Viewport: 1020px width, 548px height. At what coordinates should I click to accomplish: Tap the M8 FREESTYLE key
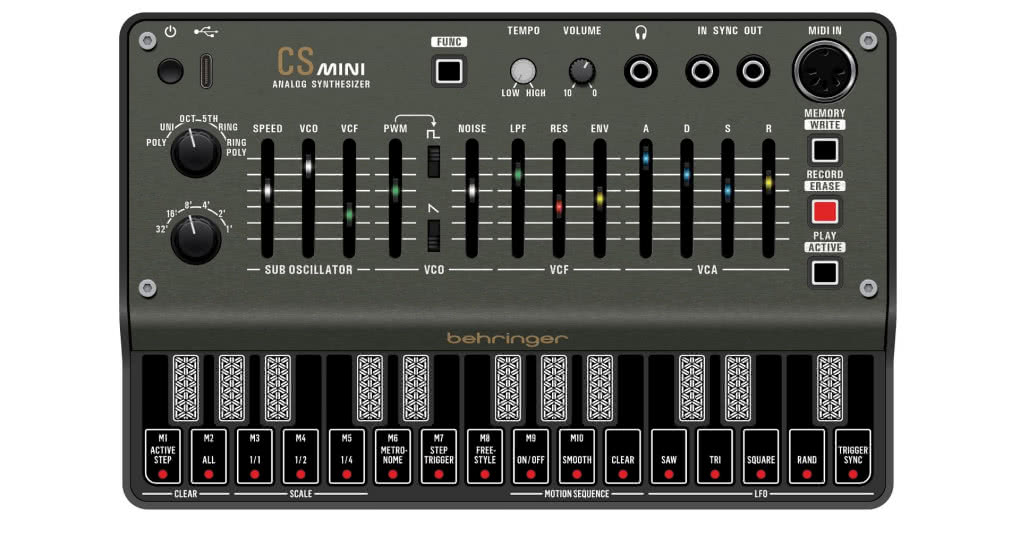pos(485,456)
